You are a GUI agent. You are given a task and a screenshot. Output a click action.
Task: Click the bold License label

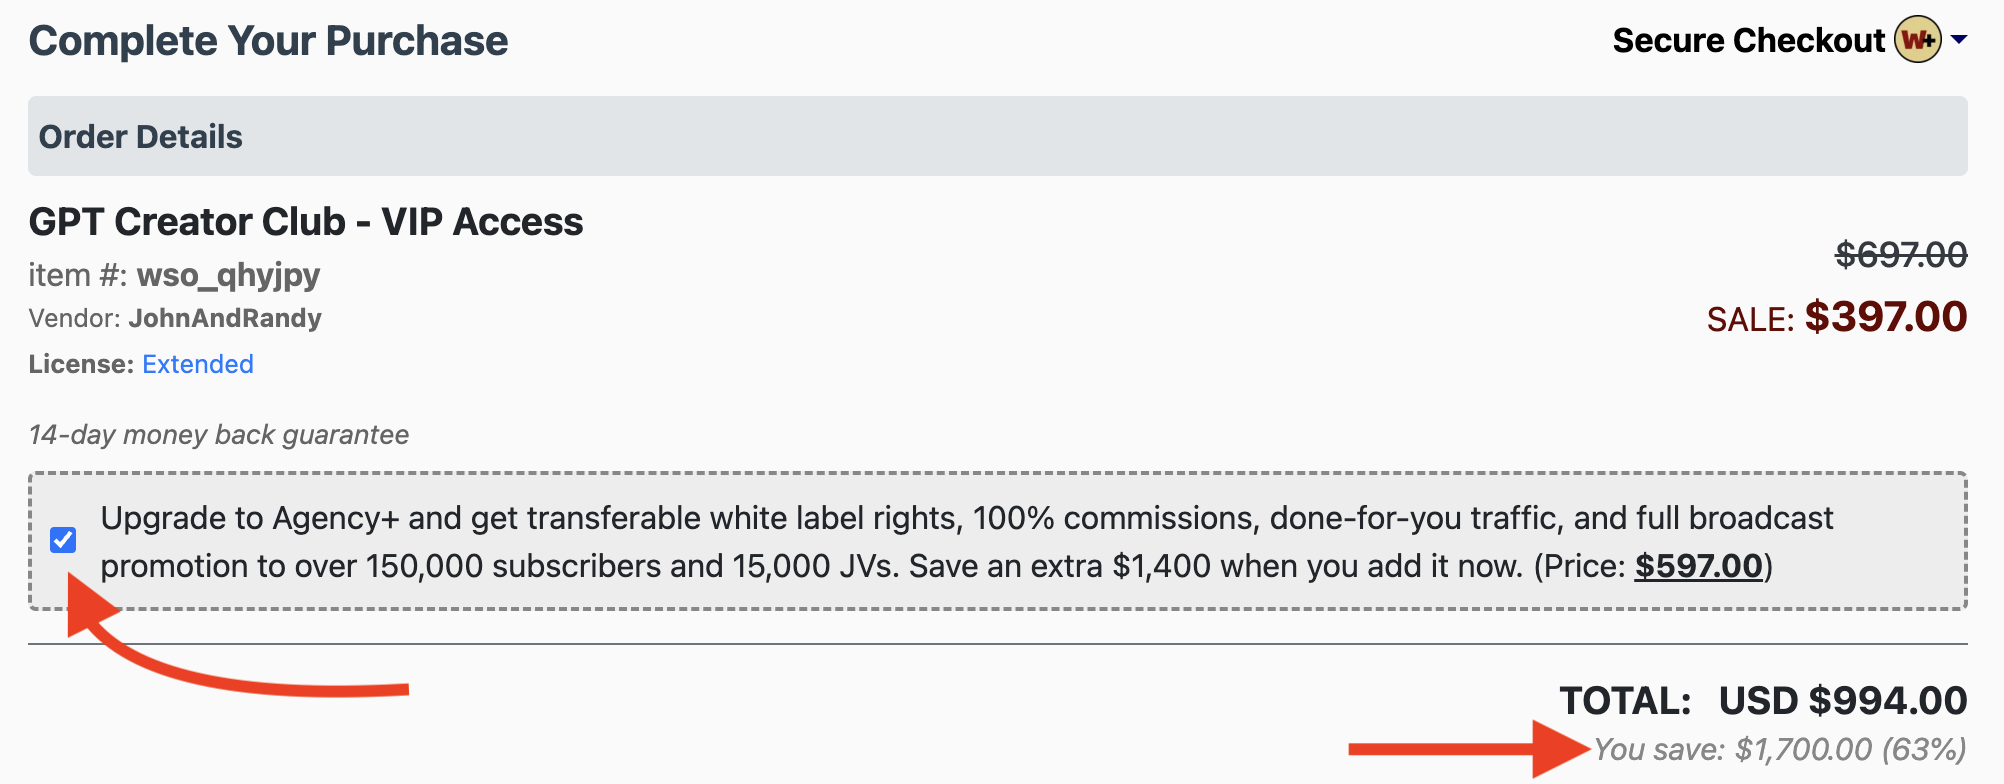point(81,364)
